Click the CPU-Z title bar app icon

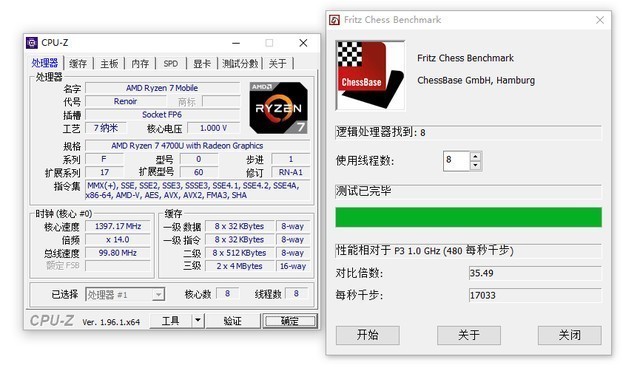(31, 42)
